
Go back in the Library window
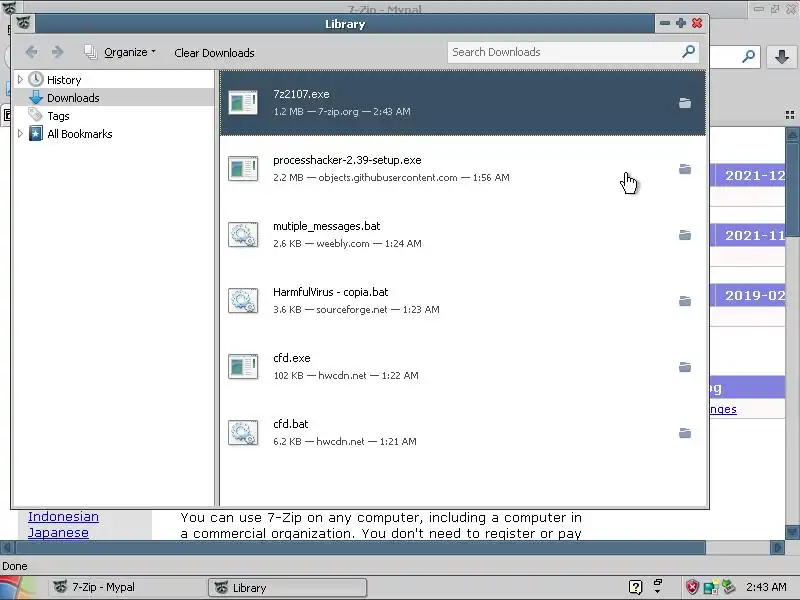click(32, 52)
